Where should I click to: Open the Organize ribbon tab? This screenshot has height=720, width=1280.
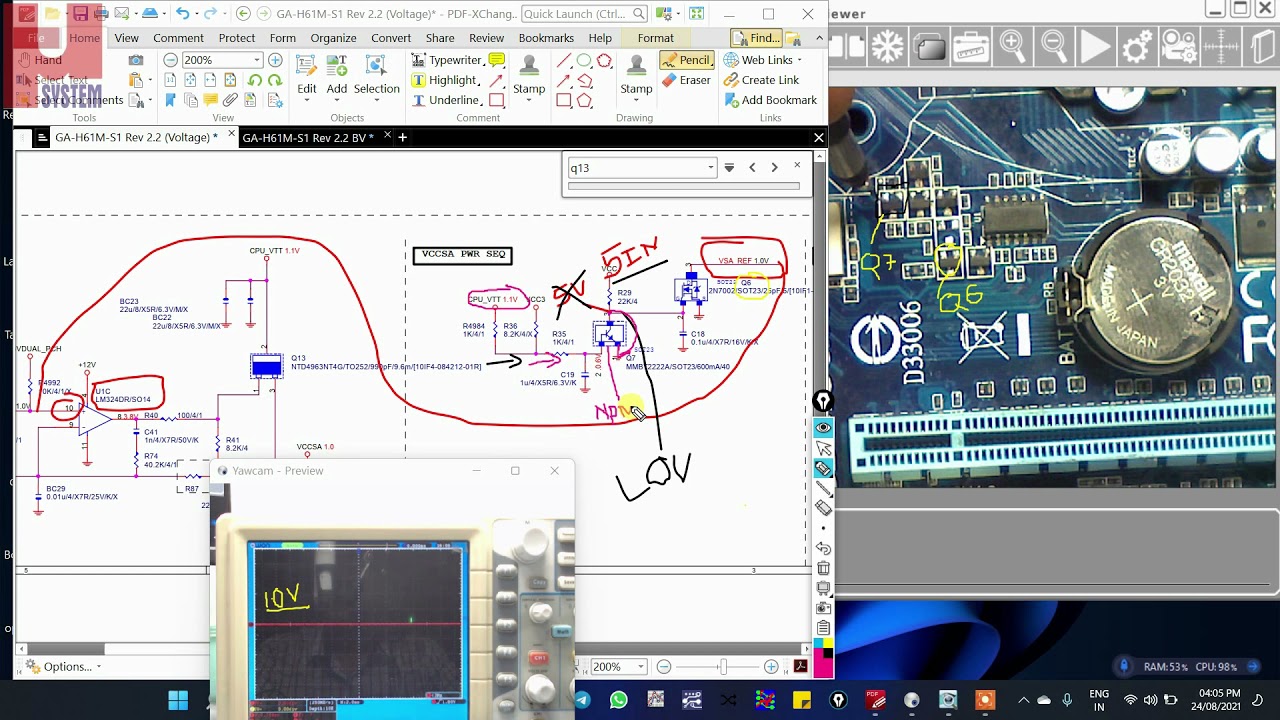coord(333,38)
